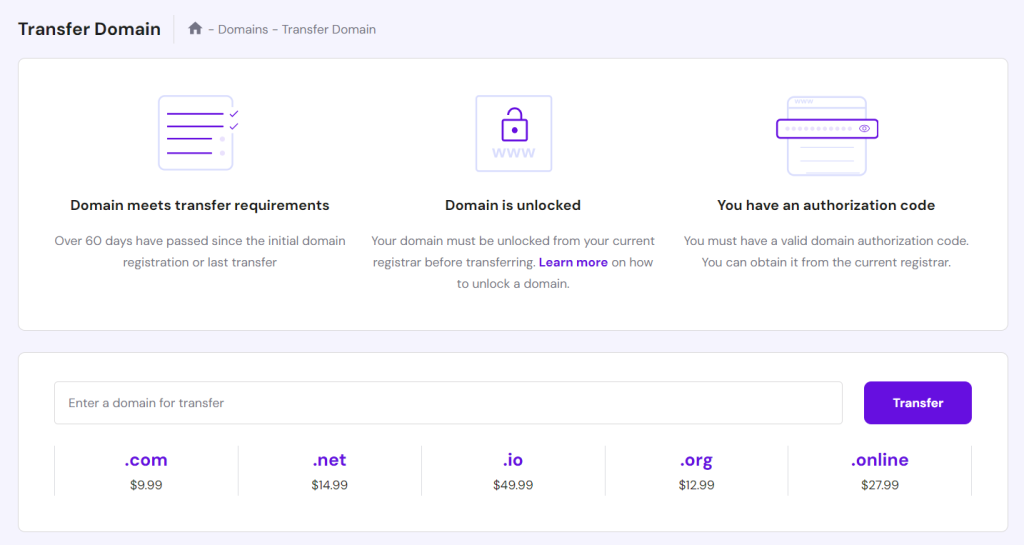Image resolution: width=1024 pixels, height=545 pixels.
Task: Click the You have an authorization code heading
Action: 826,205
